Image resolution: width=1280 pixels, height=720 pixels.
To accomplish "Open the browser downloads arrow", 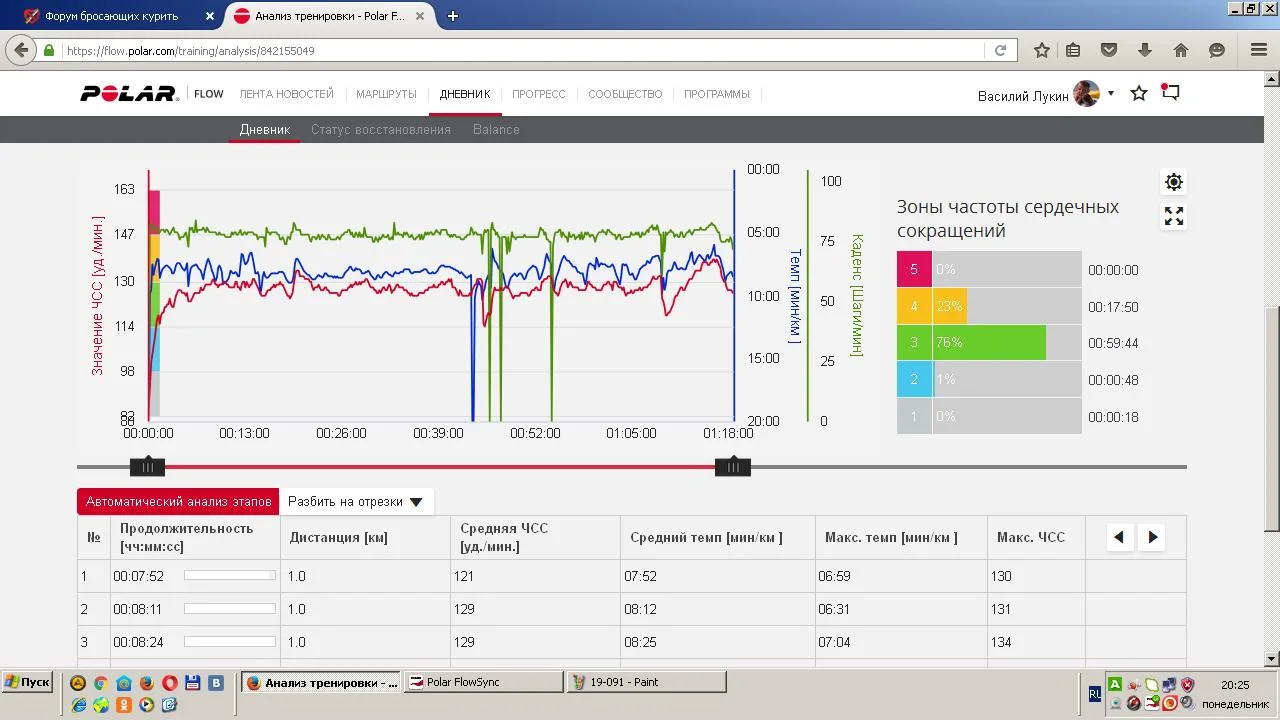I will pos(1145,50).
